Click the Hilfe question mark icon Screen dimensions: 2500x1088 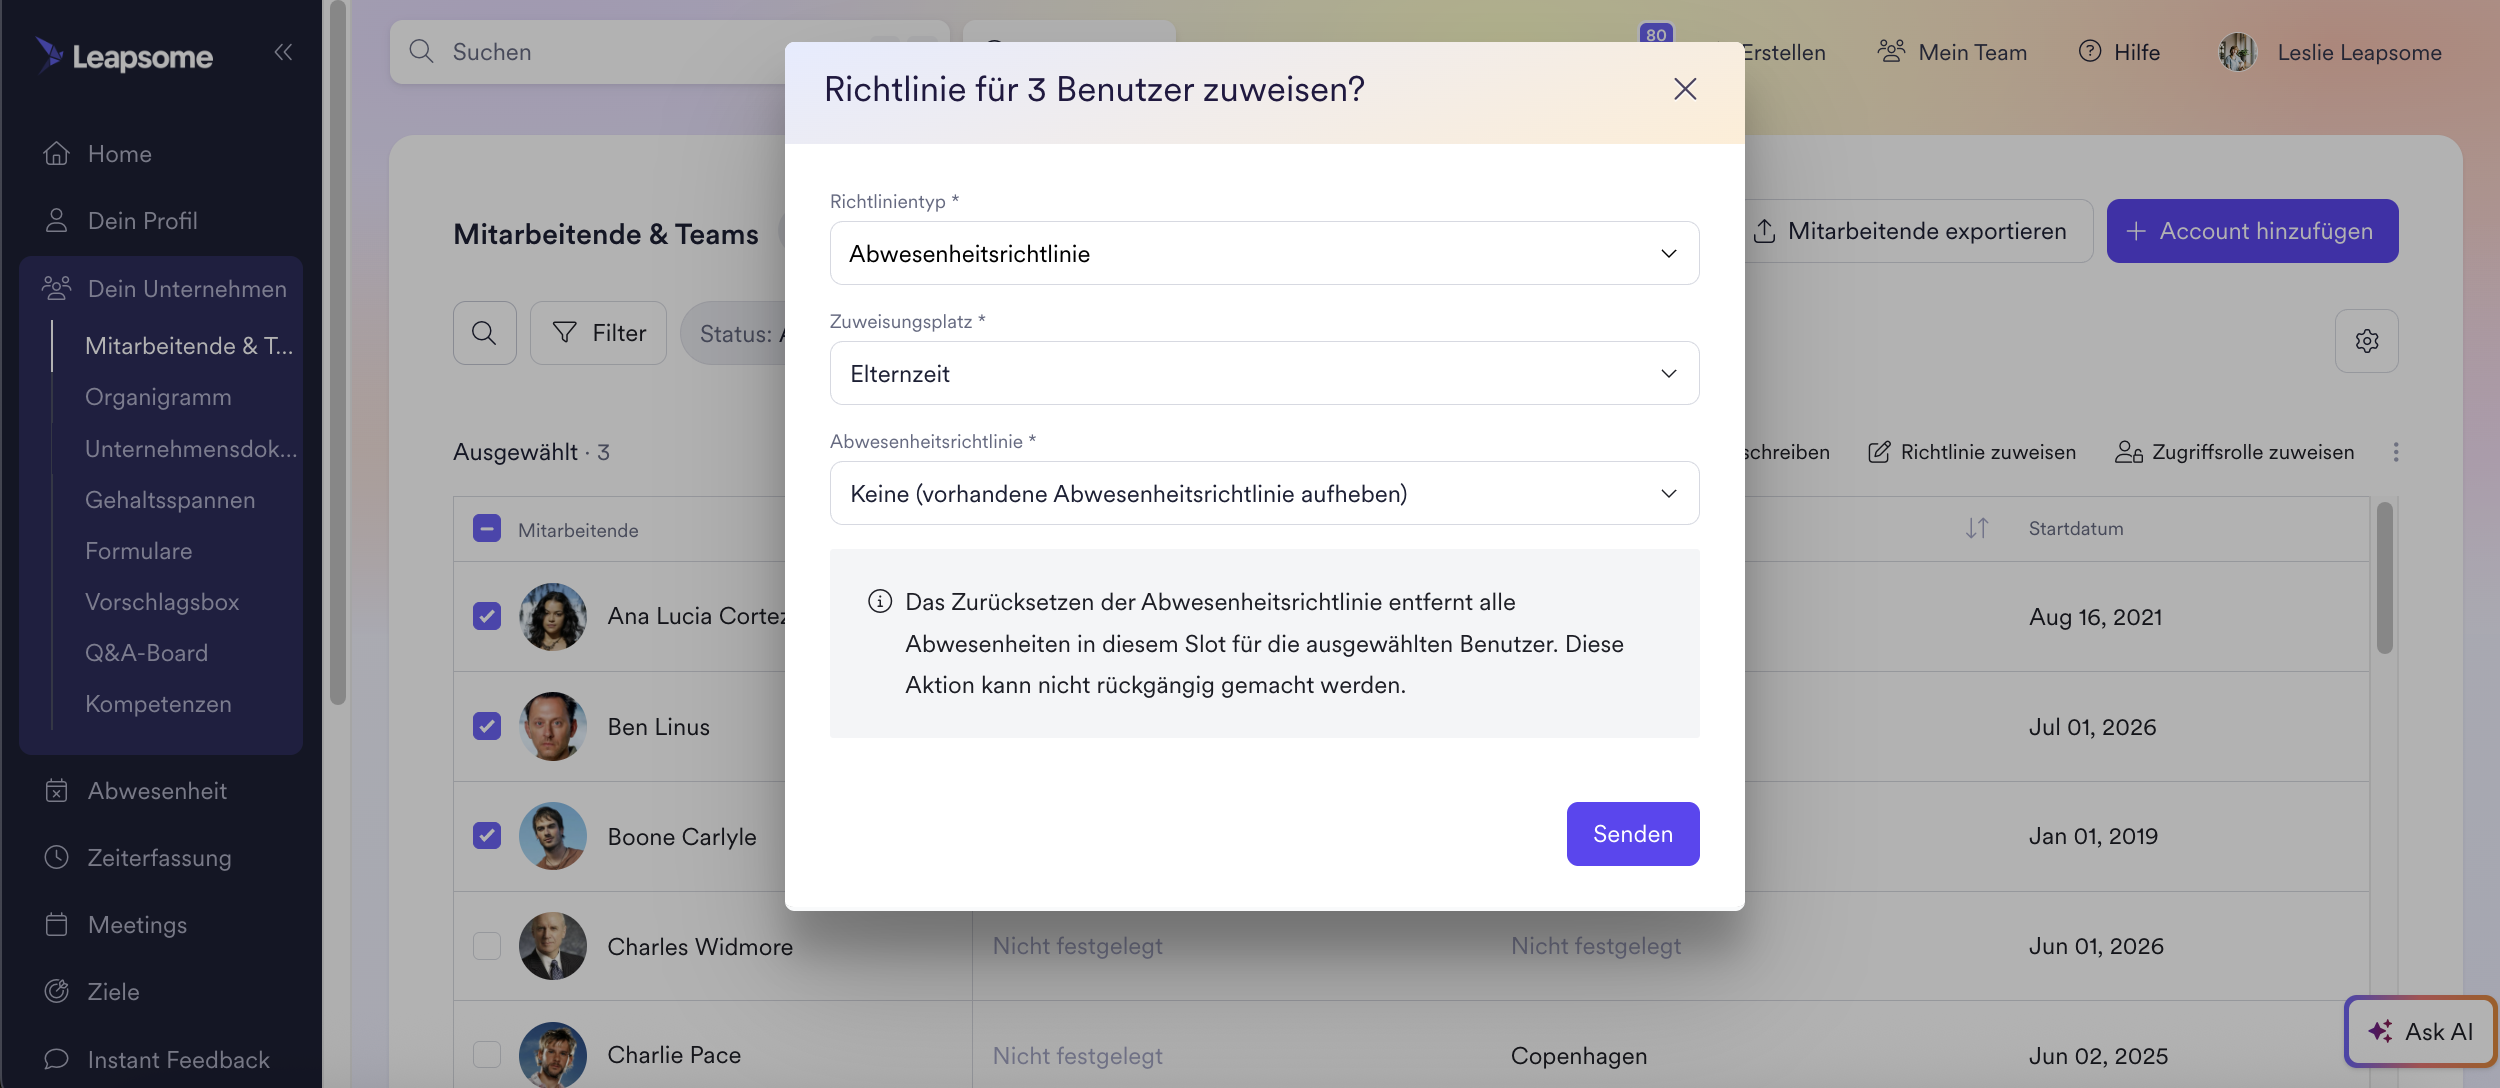click(x=2089, y=51)
